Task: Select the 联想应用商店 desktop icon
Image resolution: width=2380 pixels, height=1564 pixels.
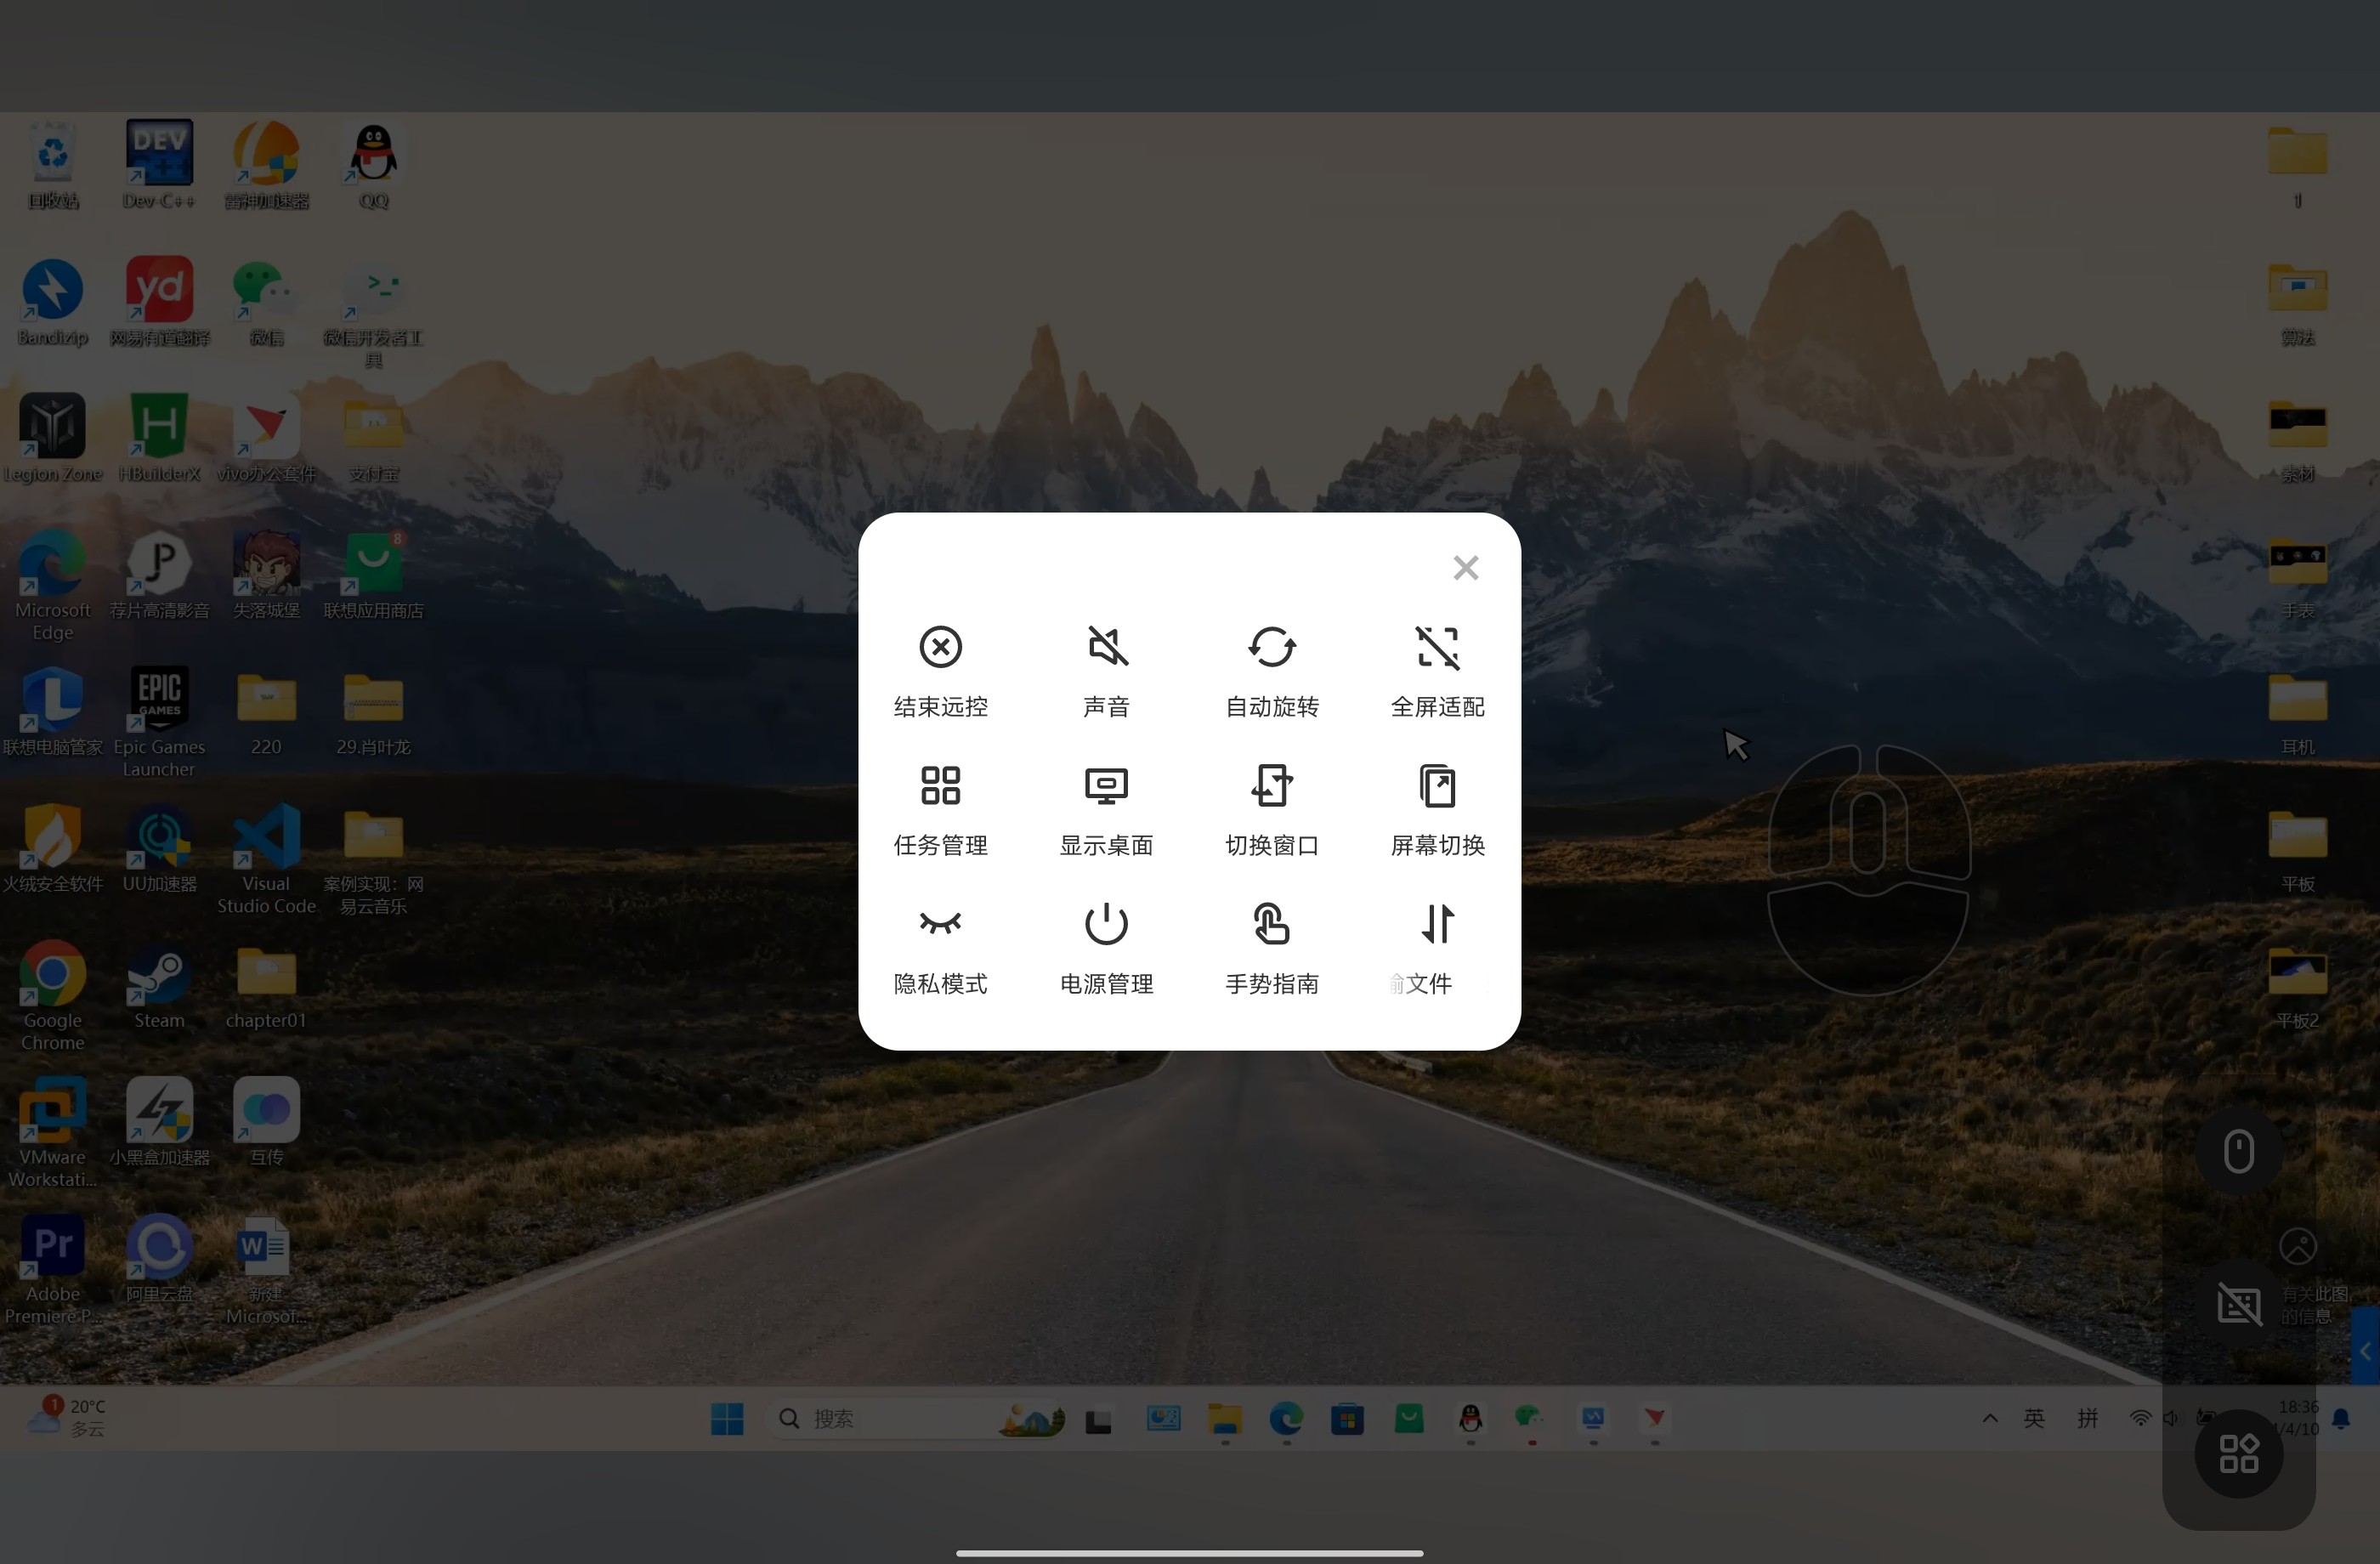Action: [x=373, y=575]
